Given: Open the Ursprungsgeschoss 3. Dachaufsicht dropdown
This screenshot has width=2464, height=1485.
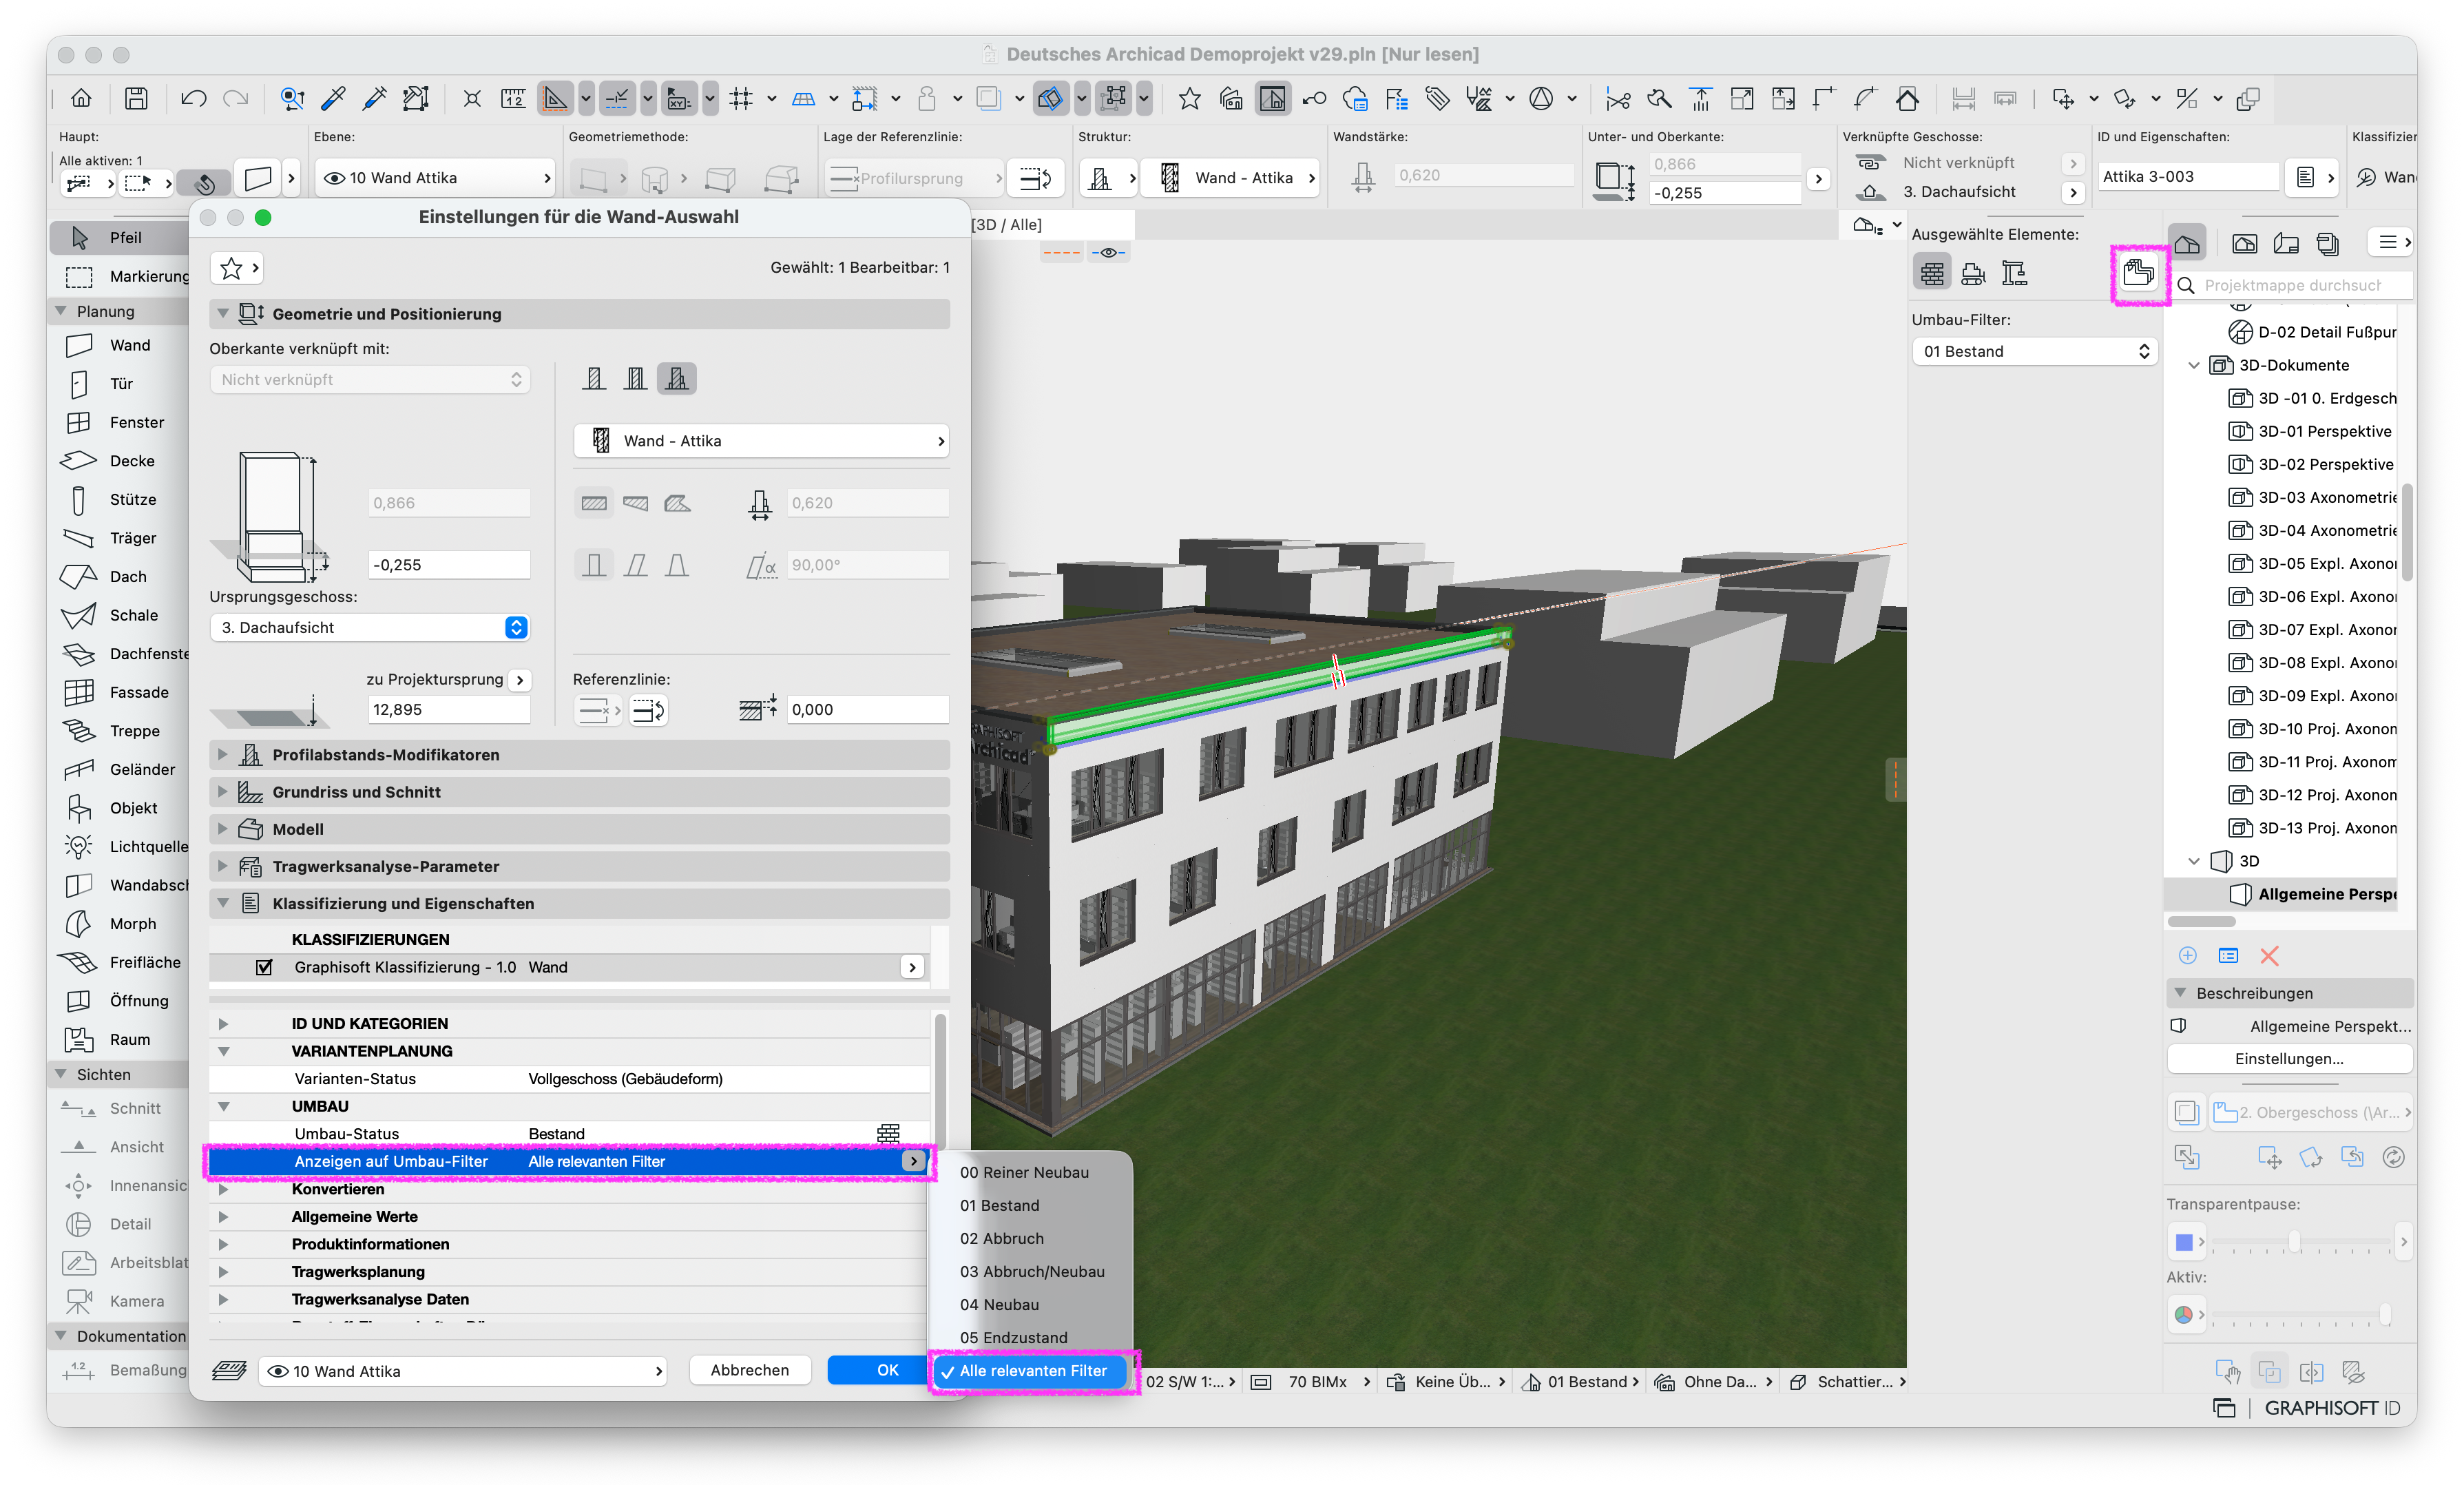Looking at the screenshot, I should pyautogui.click(x=370, y=628).
